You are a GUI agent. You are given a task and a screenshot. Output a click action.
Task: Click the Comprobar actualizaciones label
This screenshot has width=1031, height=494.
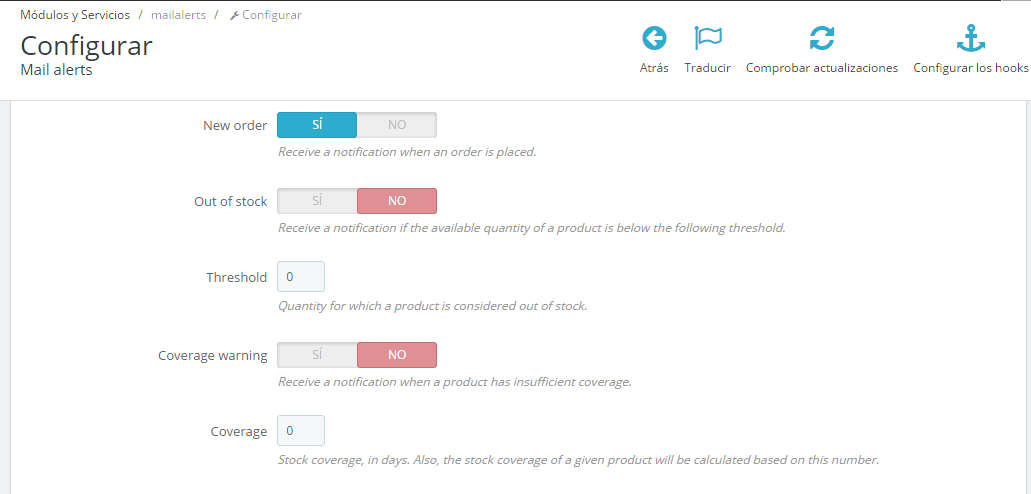[822, 68]
